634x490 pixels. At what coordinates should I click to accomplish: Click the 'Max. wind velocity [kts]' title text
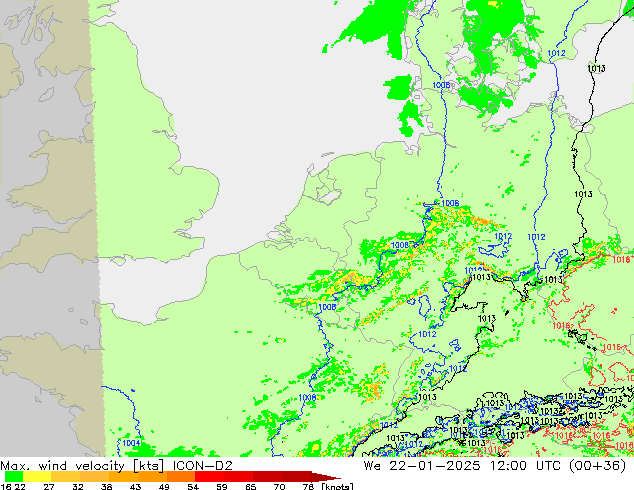click(82, 466)
